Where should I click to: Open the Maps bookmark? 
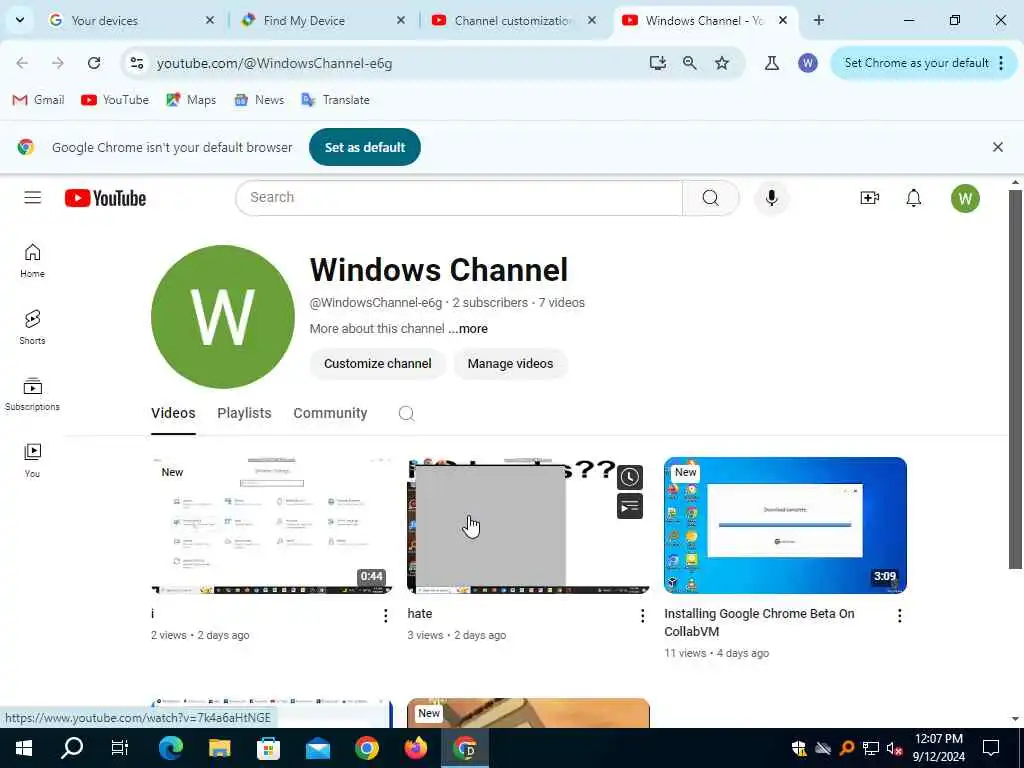(x=191, y=100)
